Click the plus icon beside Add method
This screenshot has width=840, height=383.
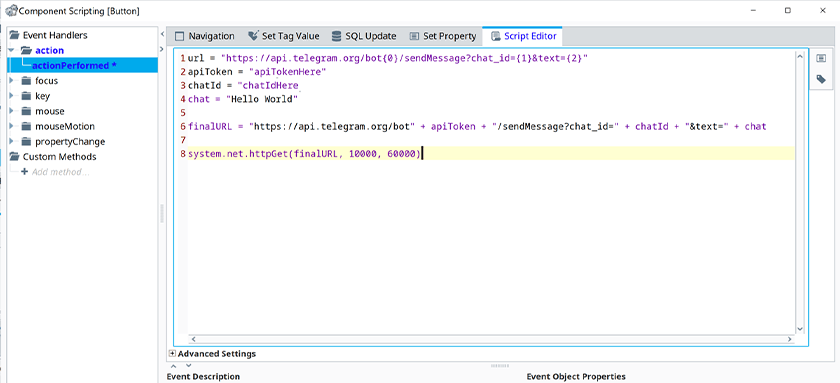pyautogui.click(x=24, y=172)
